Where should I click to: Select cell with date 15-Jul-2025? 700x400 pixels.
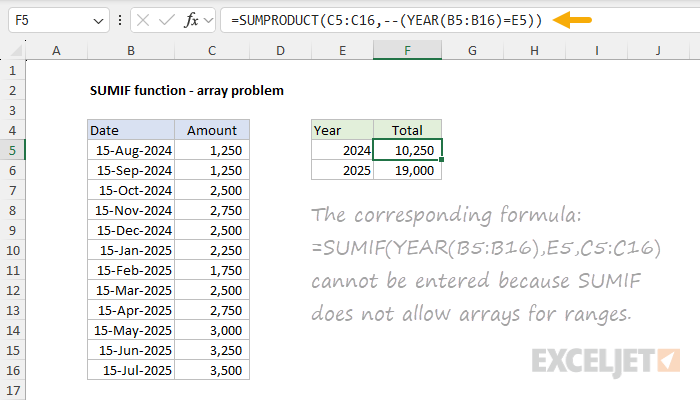[x=131, y=371]
